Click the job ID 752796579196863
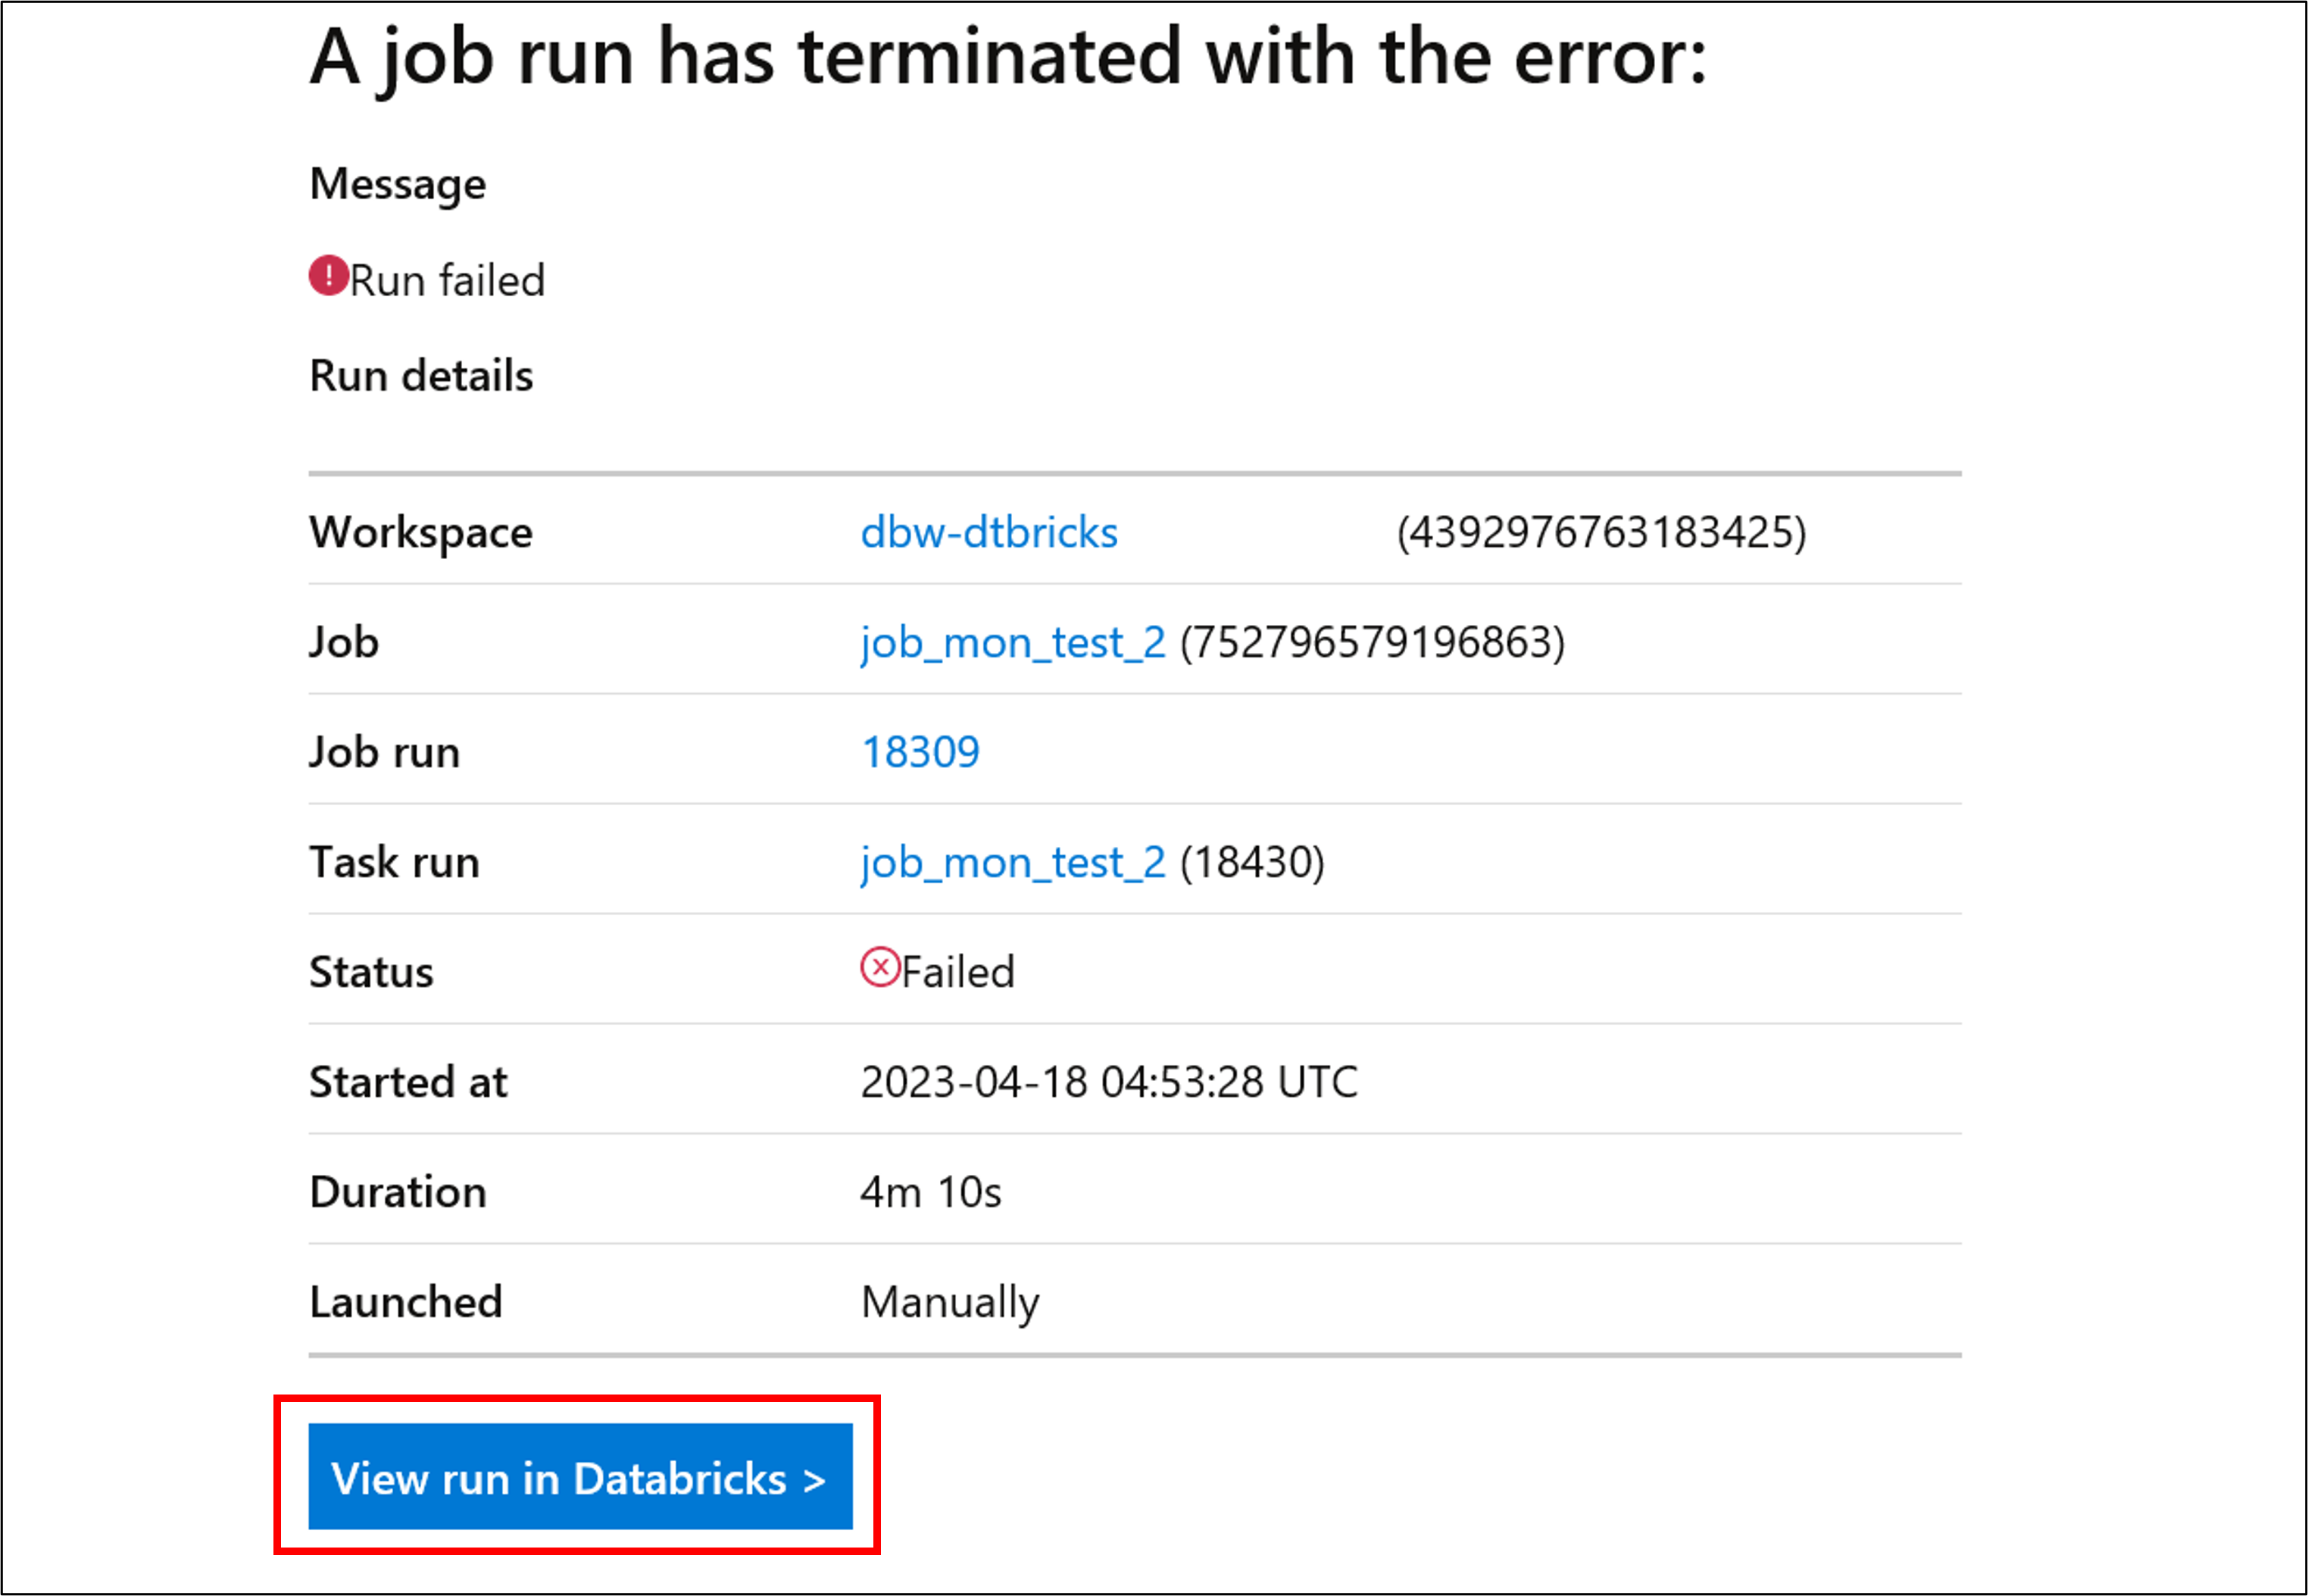2308x1596 pixels. (x=1372, y=642)
